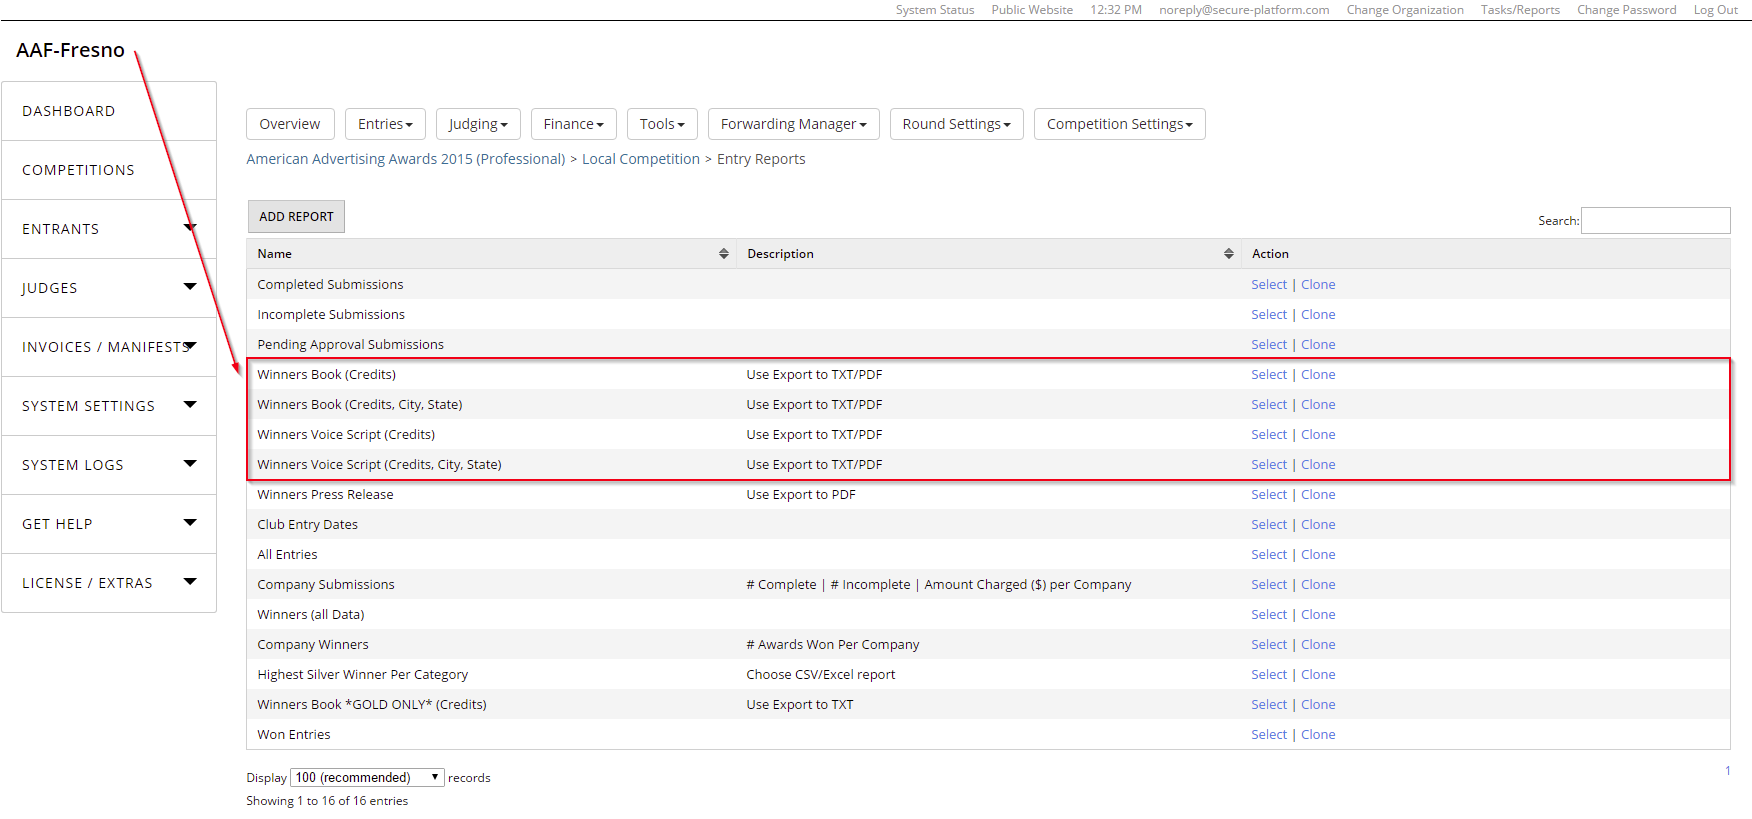Go to the Overview tab
Image resolution: width=1752 pixels, height=819 pixels.
tap(290, 124)
